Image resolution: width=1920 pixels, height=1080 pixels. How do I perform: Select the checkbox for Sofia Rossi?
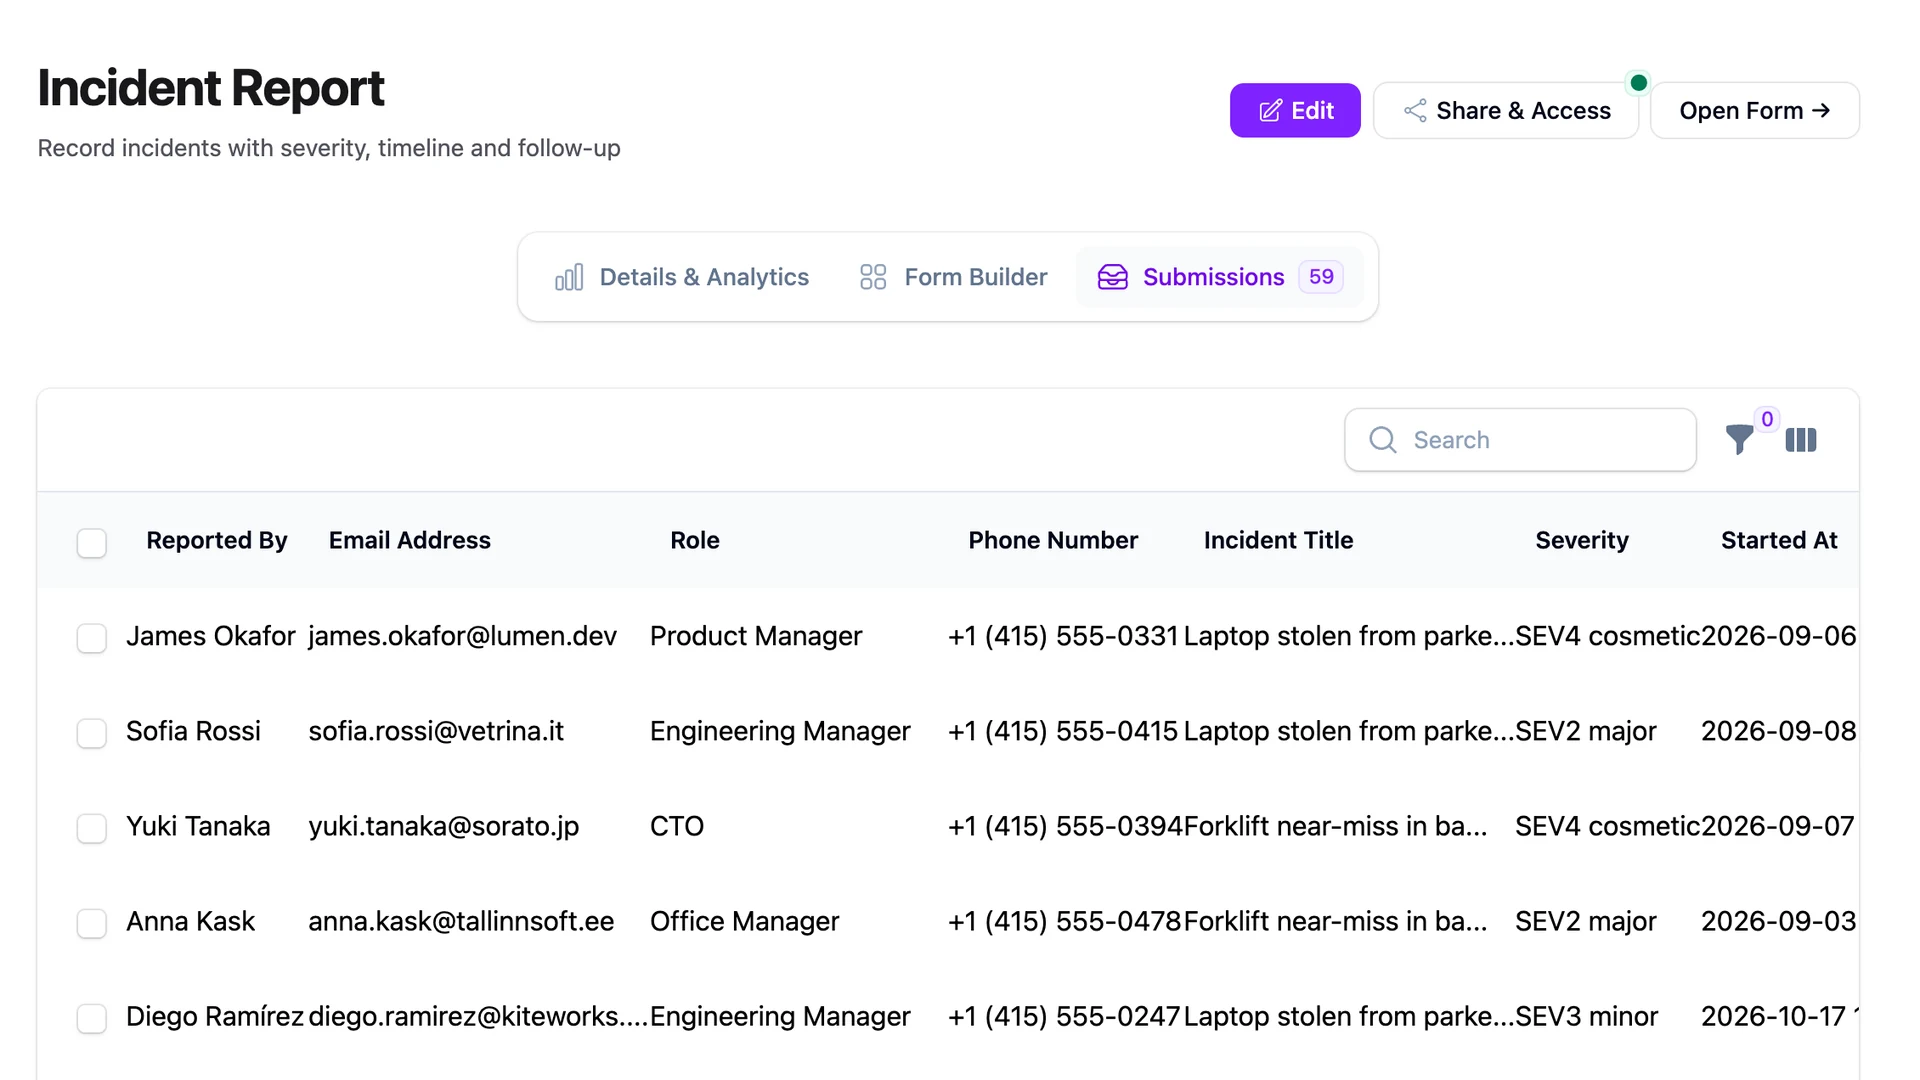(92, 733)
